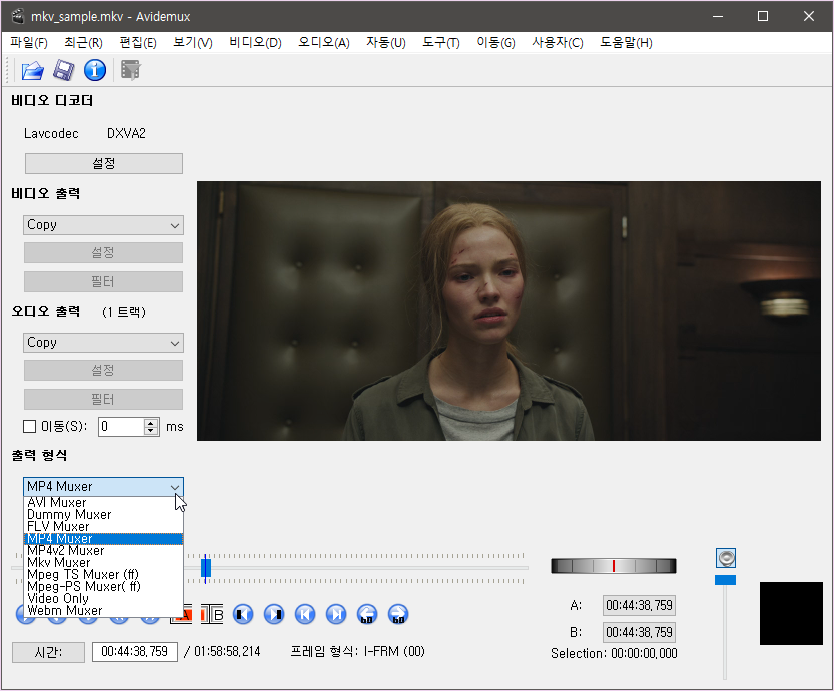
Task: Open the 도구(T) tools menu
Action: click(441, 43)
